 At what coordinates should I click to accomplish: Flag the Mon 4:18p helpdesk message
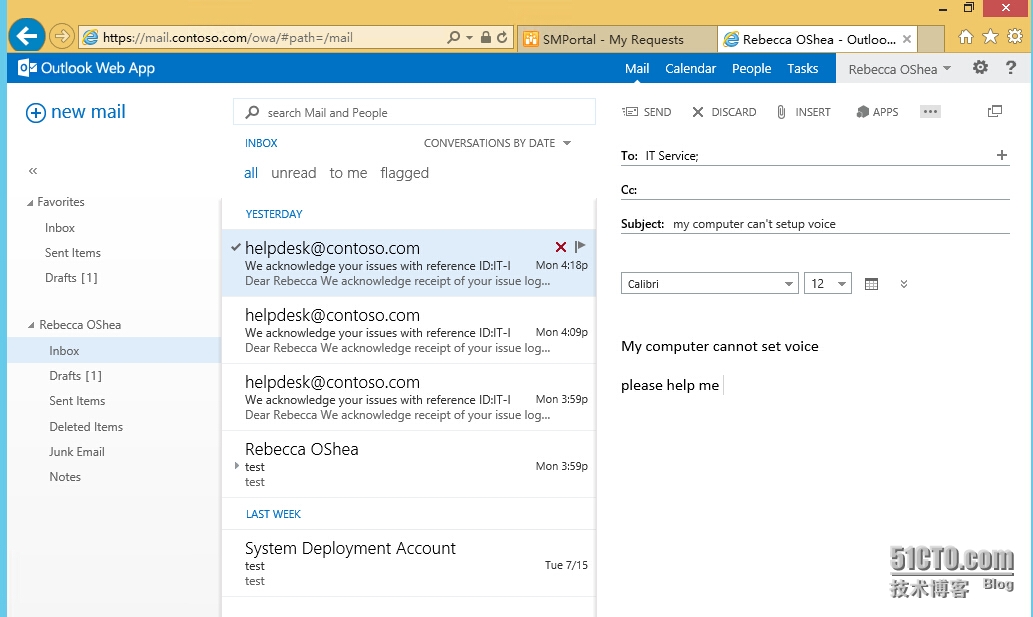(x=580, y=246)
